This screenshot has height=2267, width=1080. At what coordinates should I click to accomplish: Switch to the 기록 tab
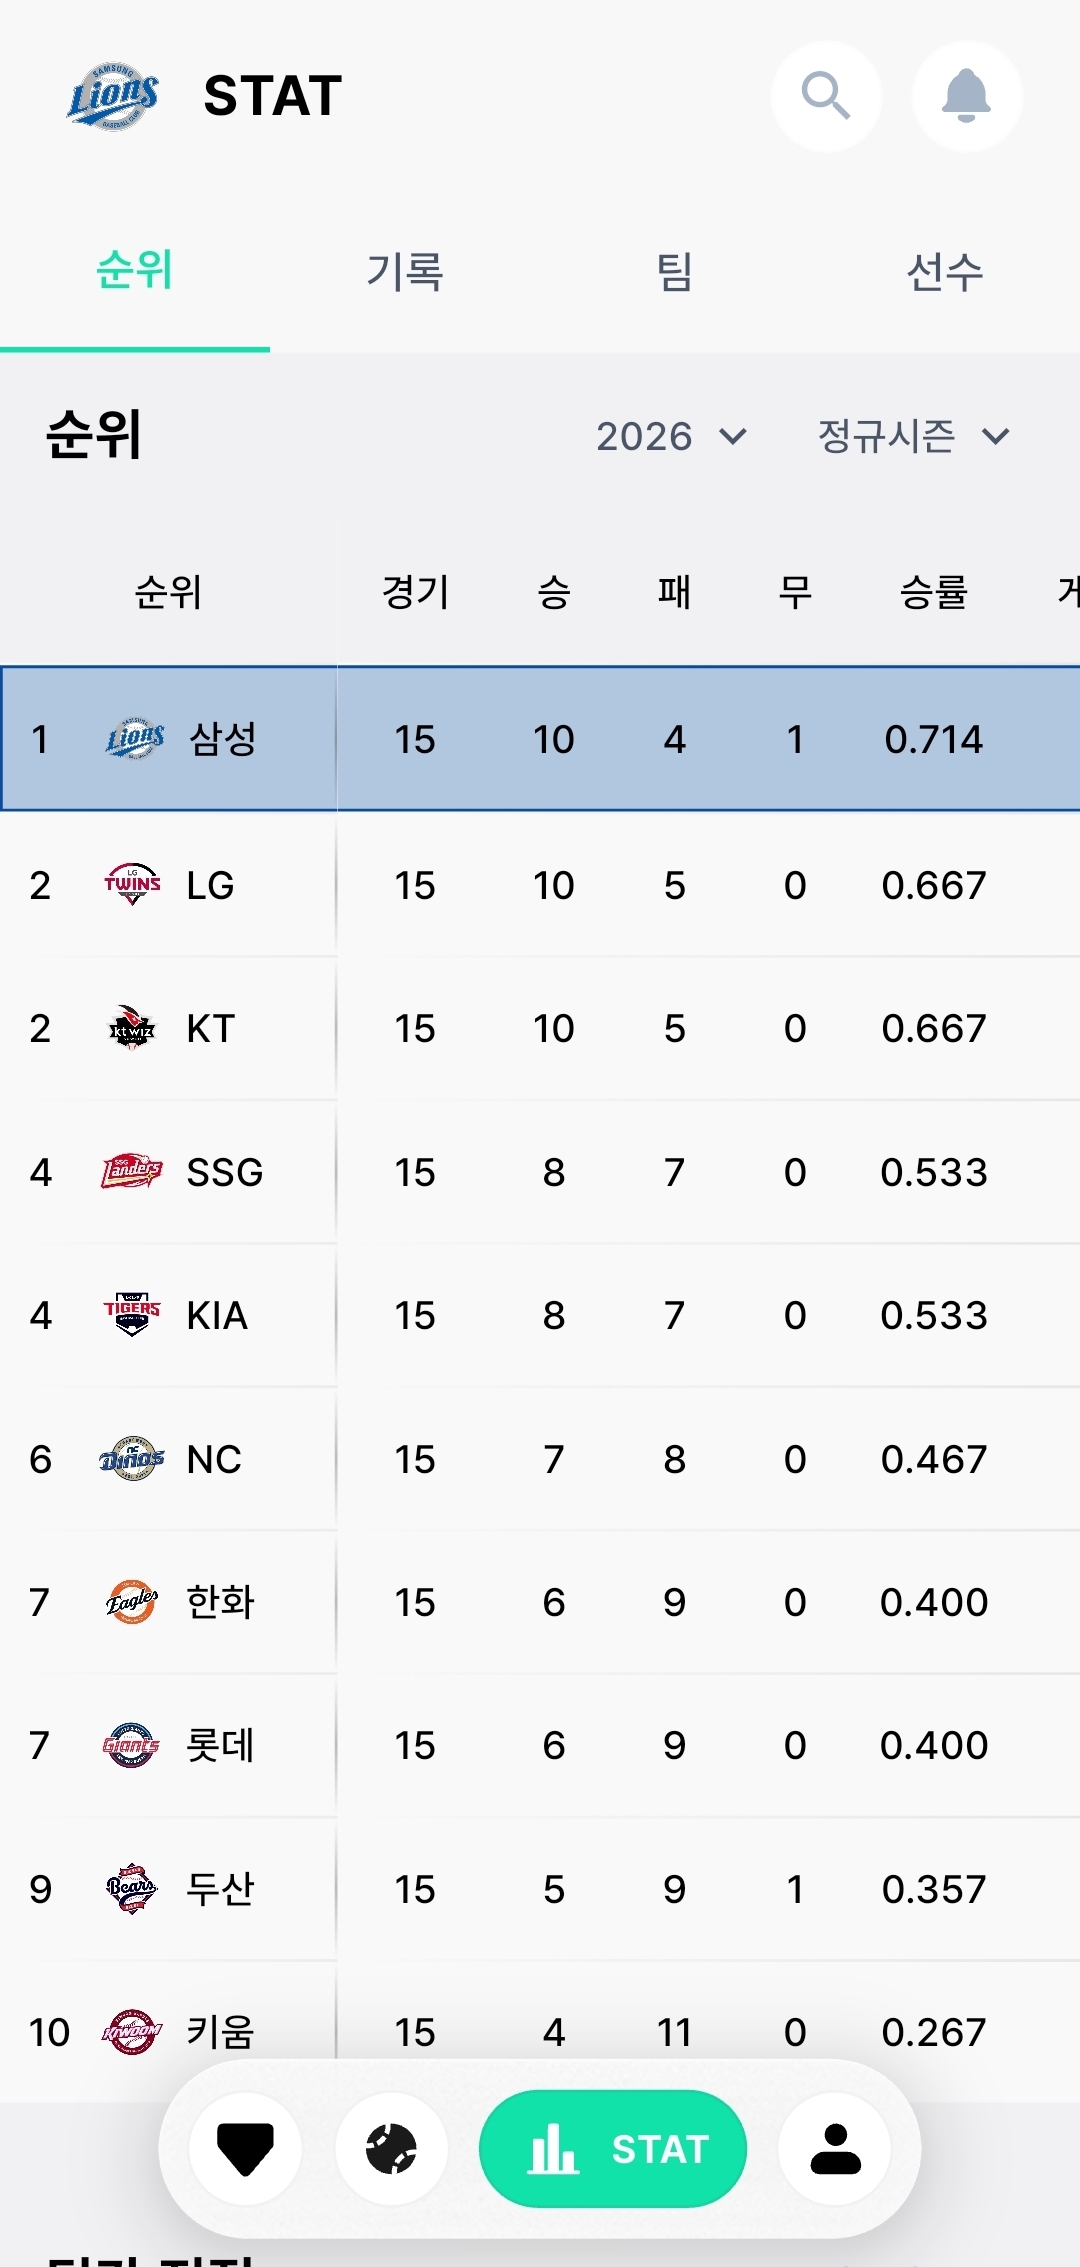click(405, 271)
